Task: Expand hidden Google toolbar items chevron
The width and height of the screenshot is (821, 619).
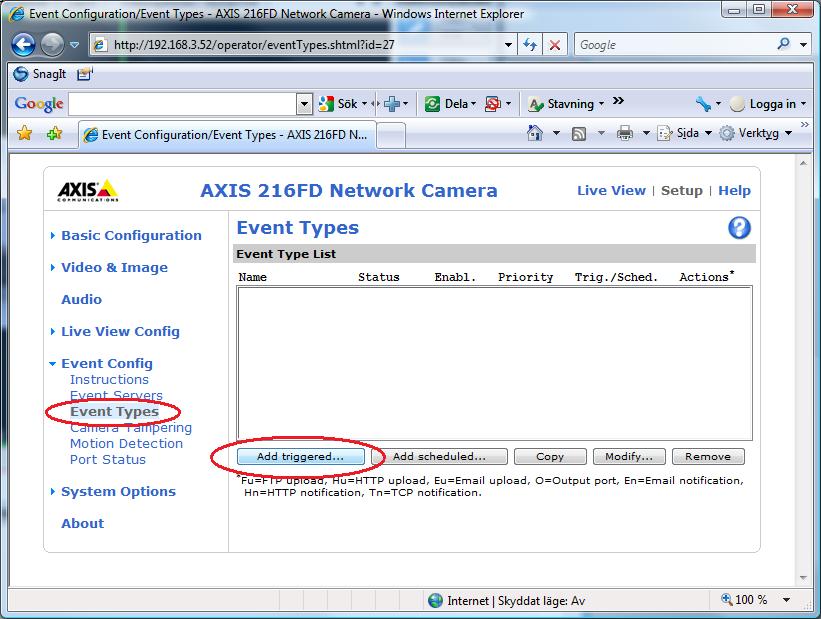Action: [618, 101]
